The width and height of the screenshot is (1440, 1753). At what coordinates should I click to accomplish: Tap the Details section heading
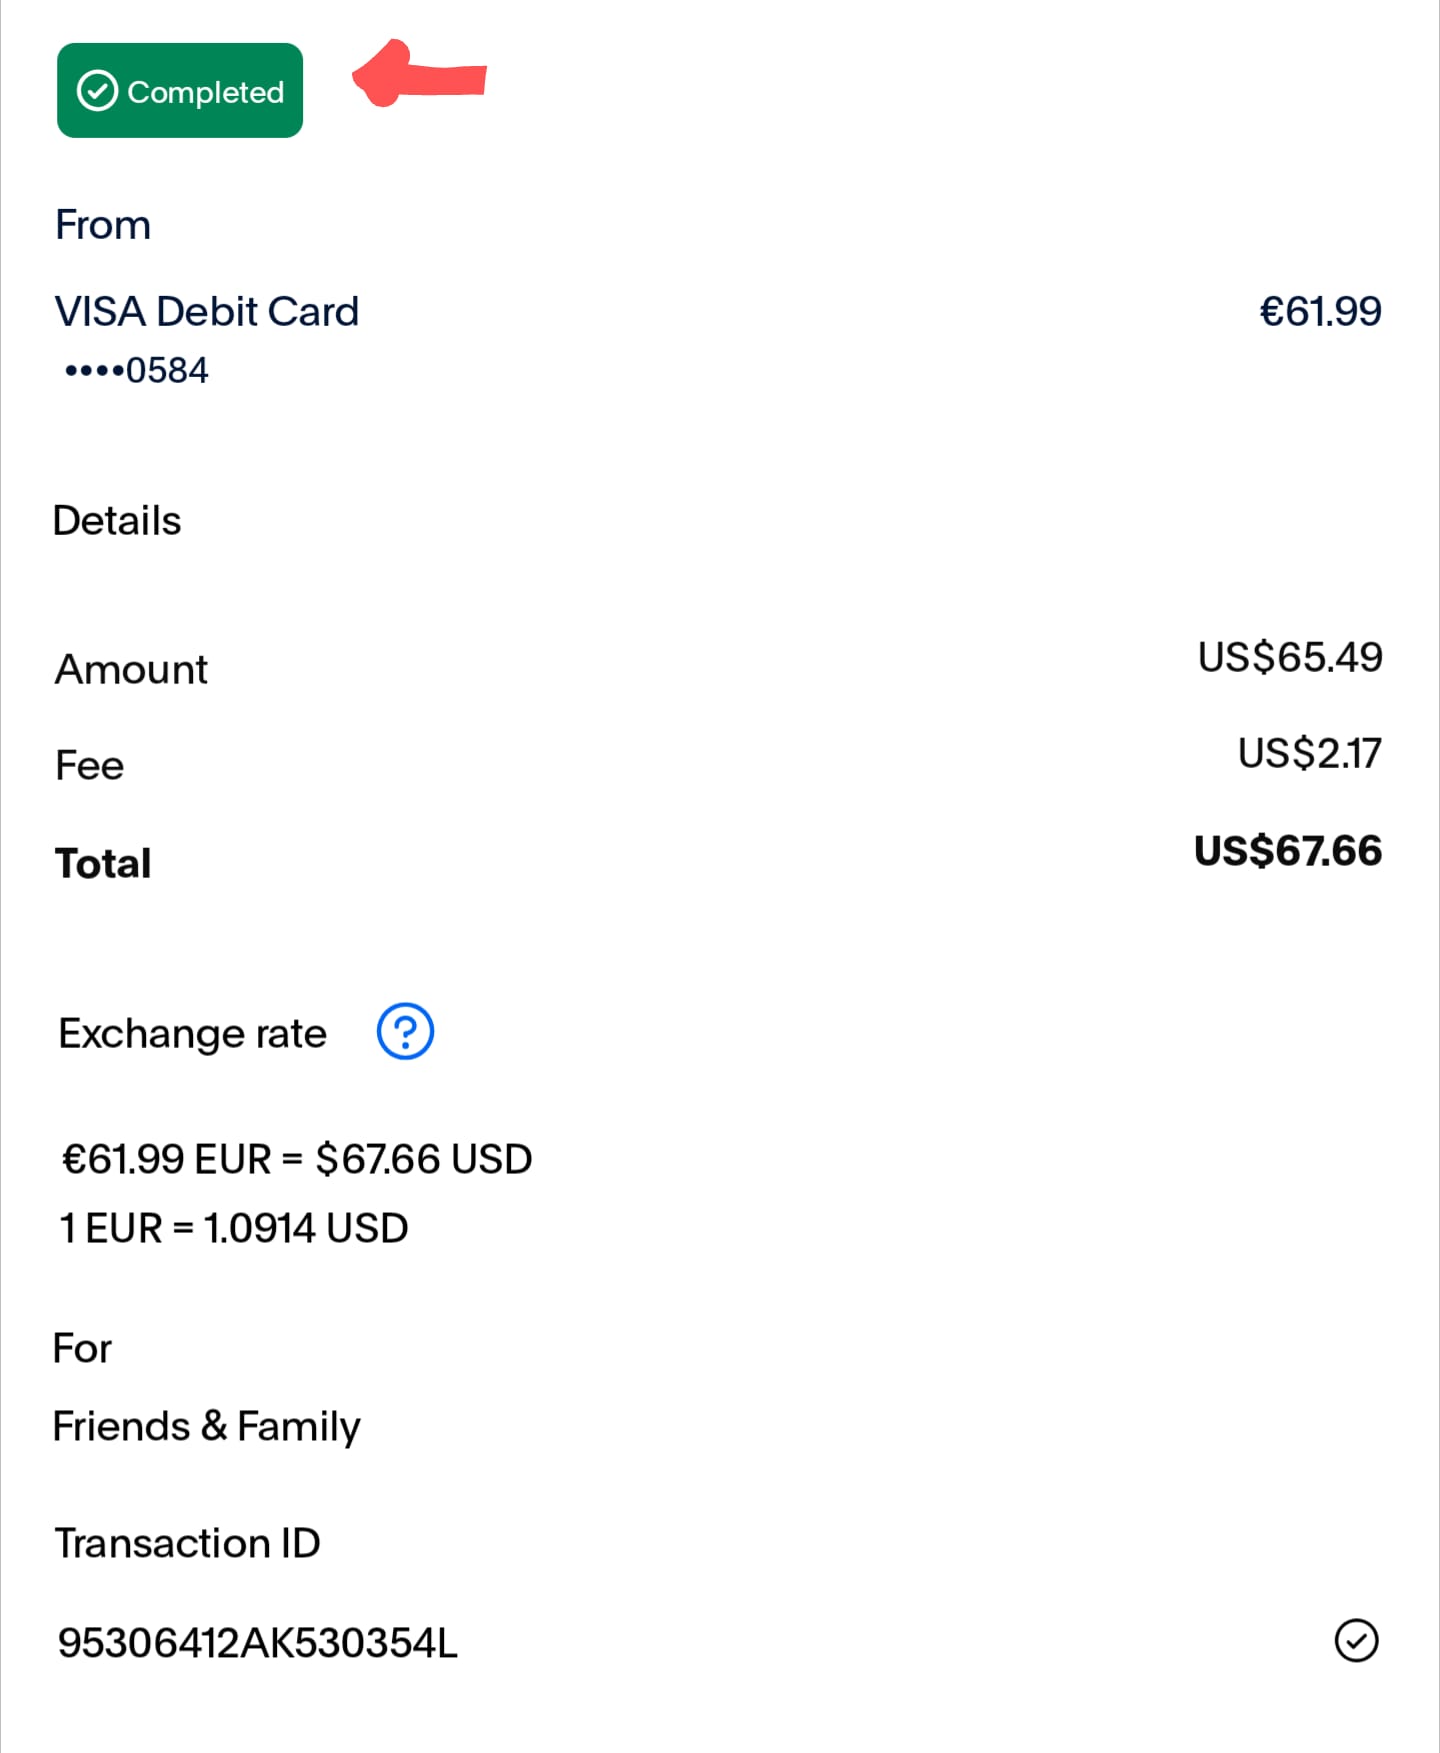click(117, 521)
